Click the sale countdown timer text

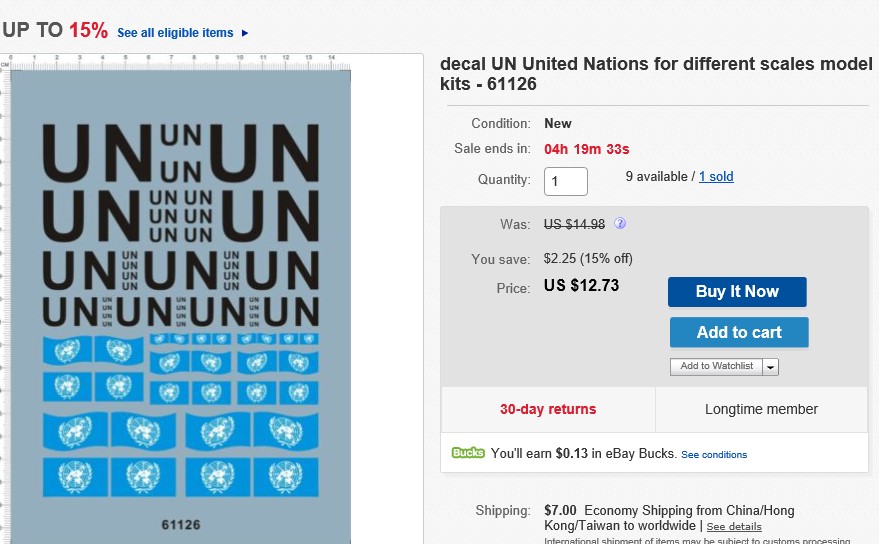click(586, 150)
